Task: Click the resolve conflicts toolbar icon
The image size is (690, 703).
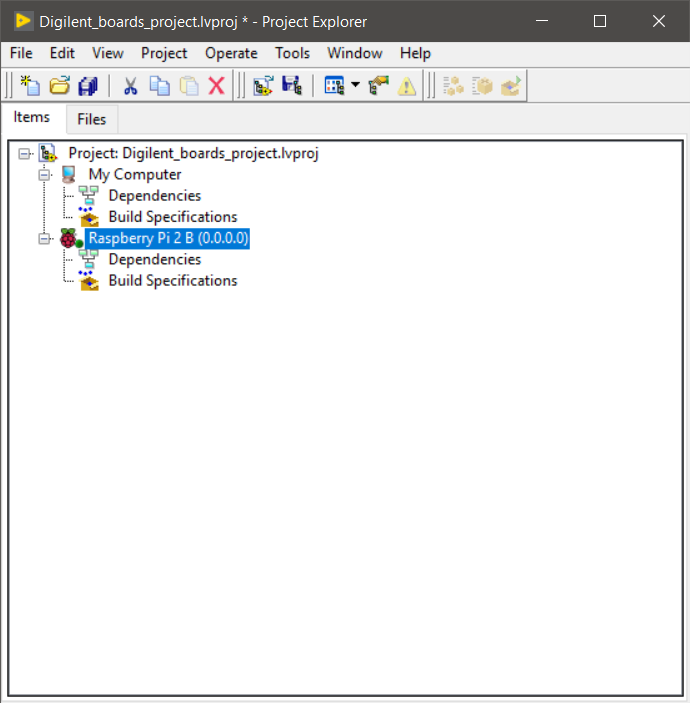Action: tap(378, 85)
